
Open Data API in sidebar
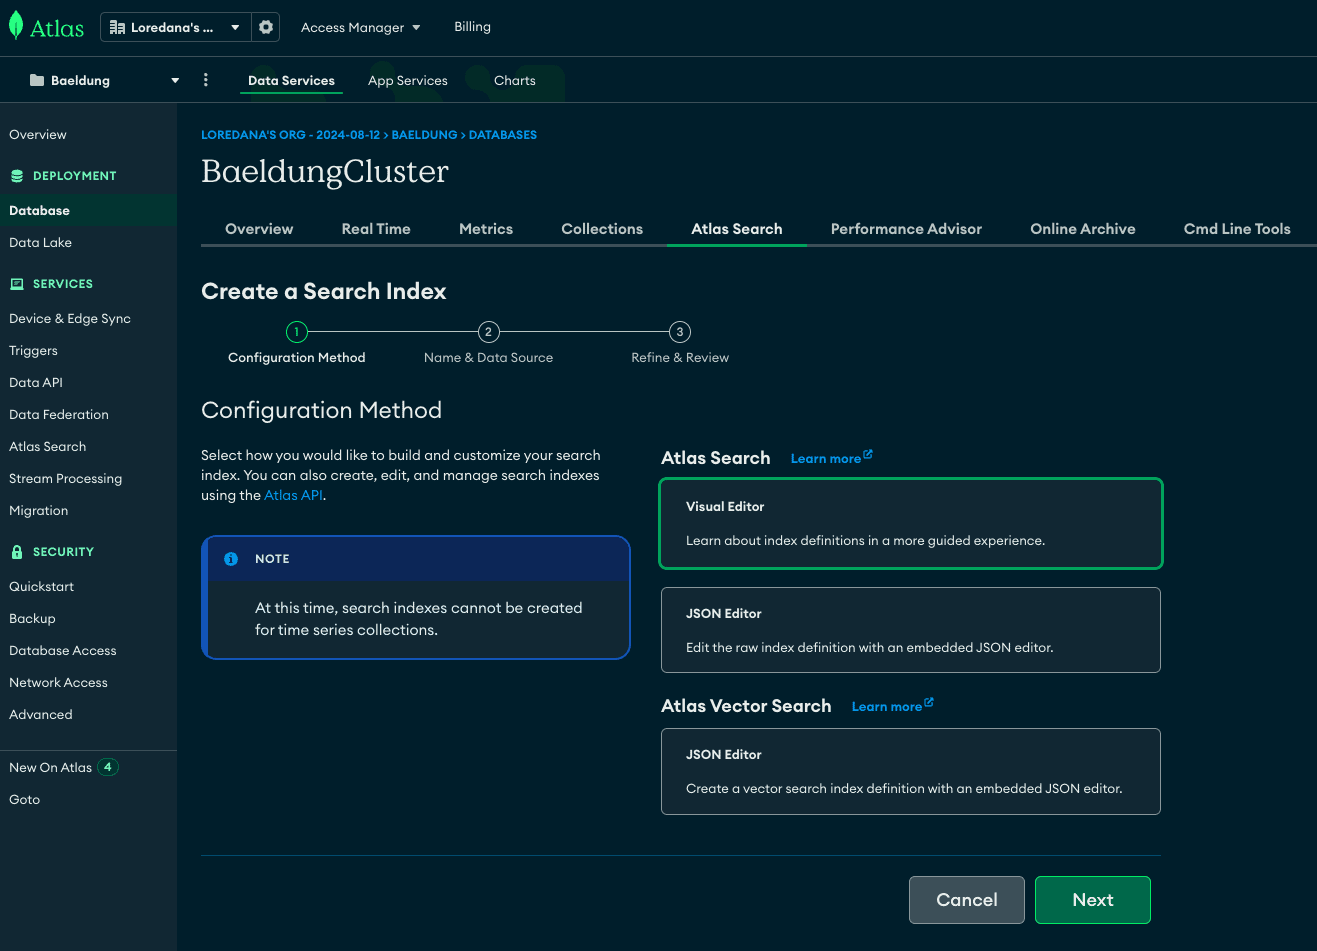(x=36, y=383)
